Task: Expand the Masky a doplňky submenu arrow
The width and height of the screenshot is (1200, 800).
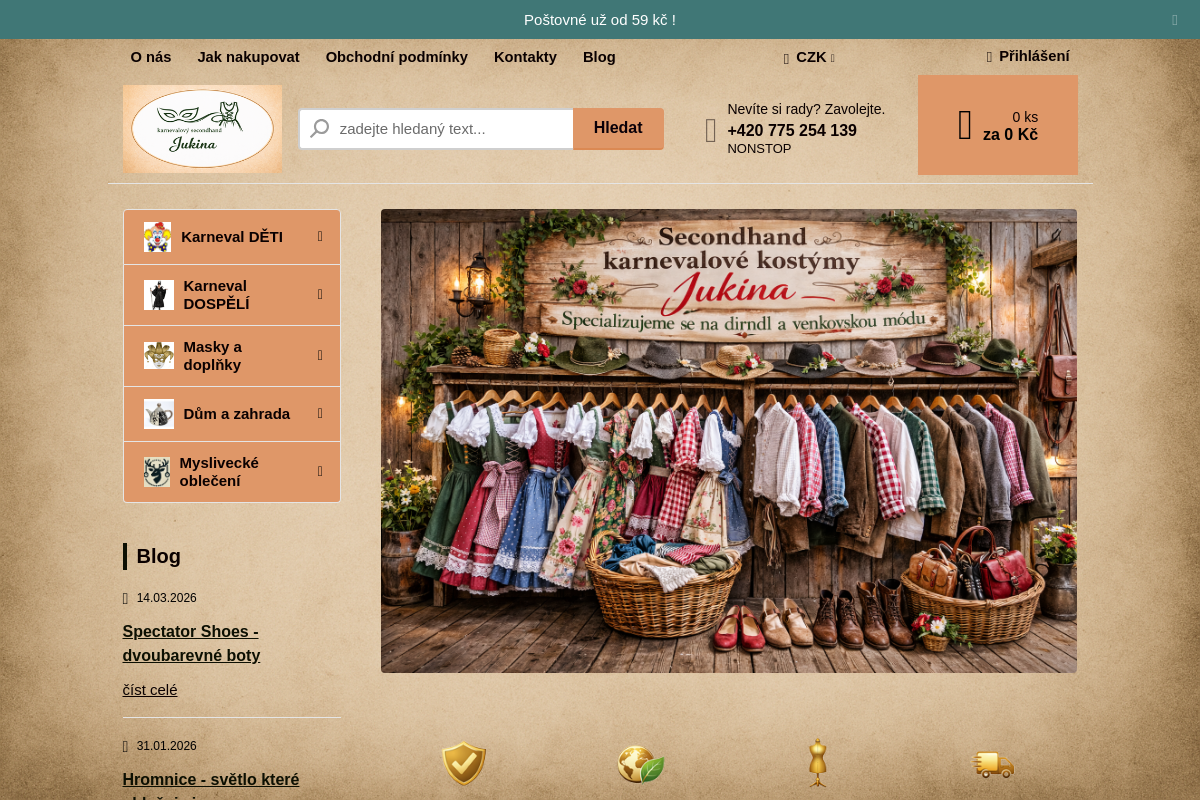Action: pos(320,355)
